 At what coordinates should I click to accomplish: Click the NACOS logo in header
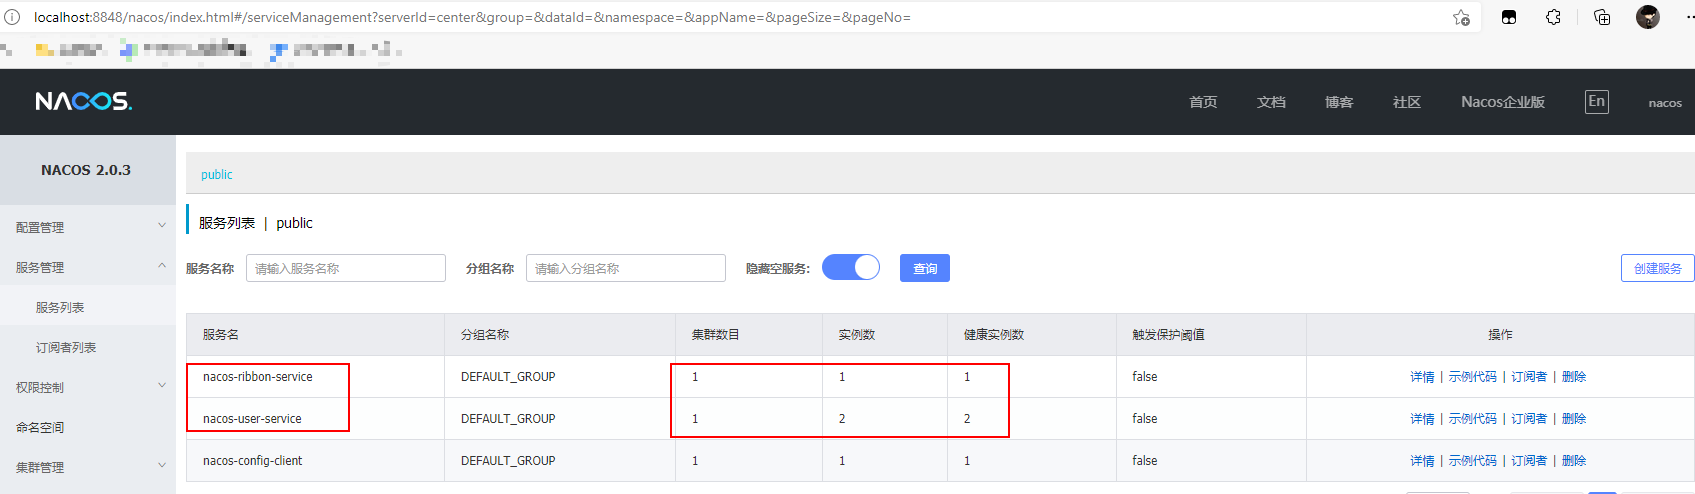tap(83, 102)
